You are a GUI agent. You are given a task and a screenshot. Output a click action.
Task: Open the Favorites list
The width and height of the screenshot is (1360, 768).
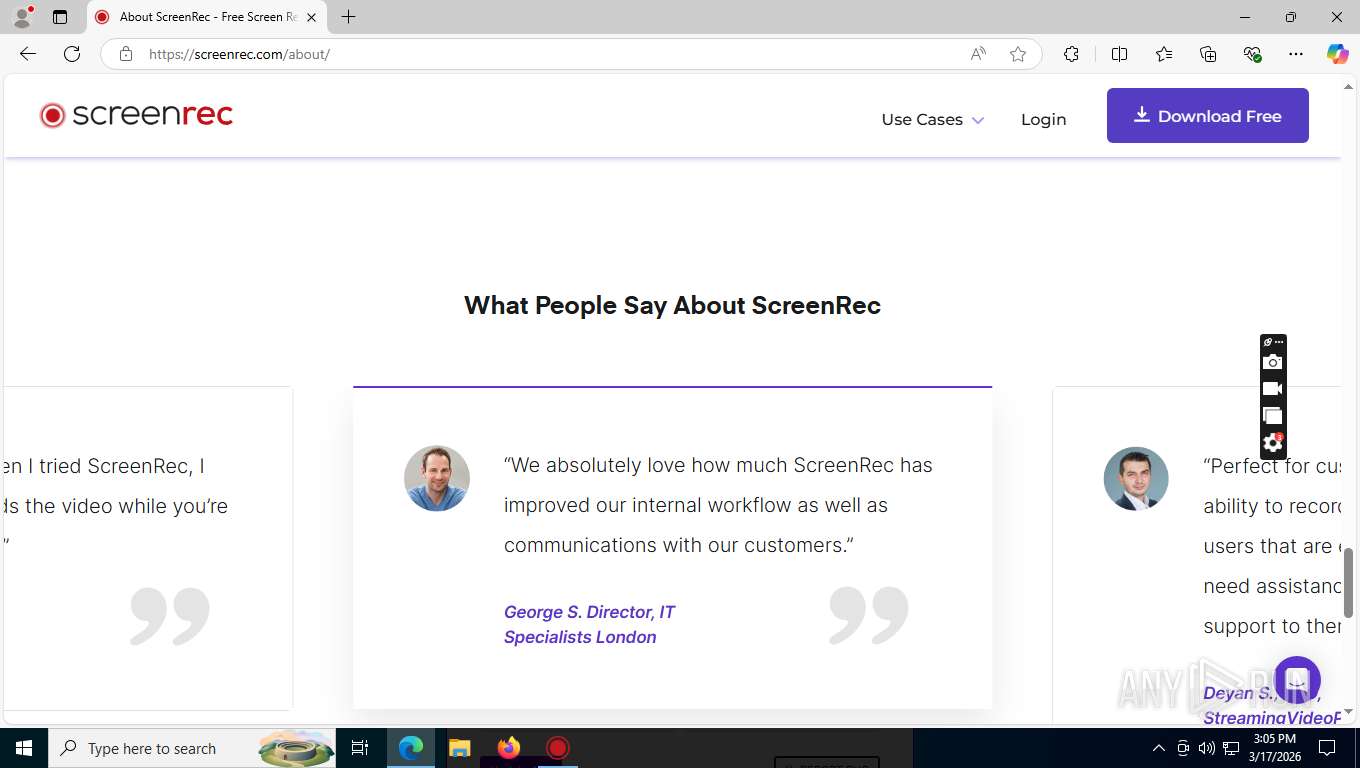[1164, 54]
